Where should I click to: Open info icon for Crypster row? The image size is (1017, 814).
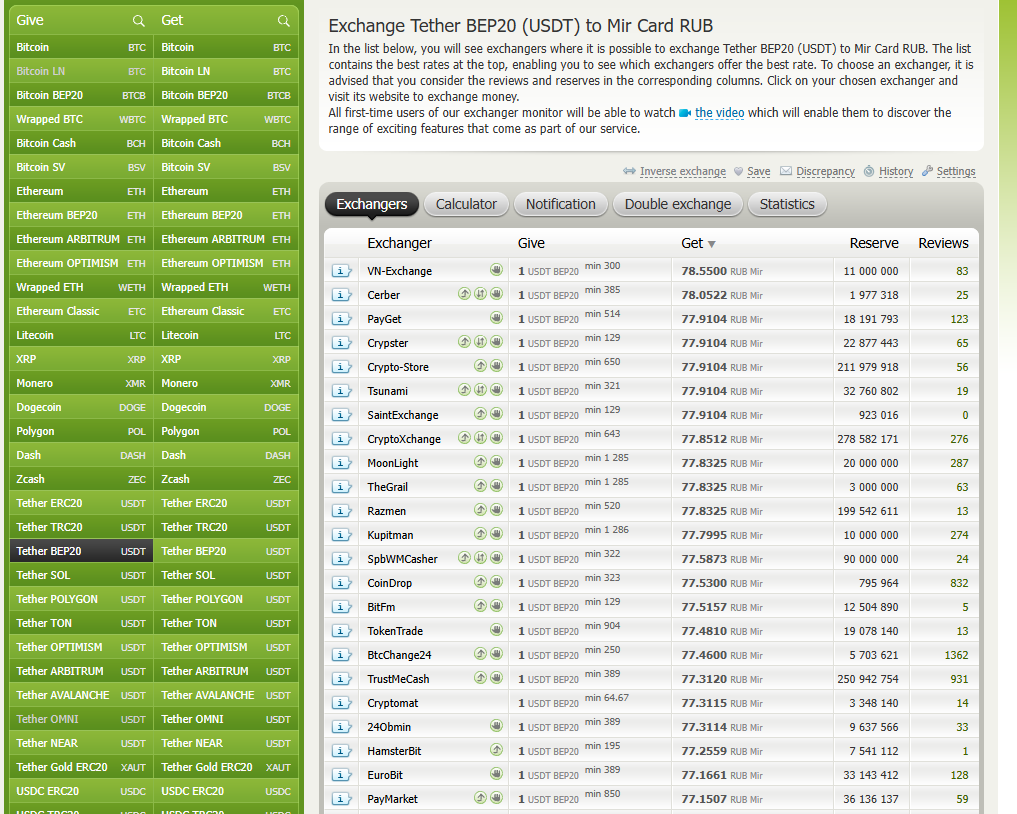click(x=341, y=343)
